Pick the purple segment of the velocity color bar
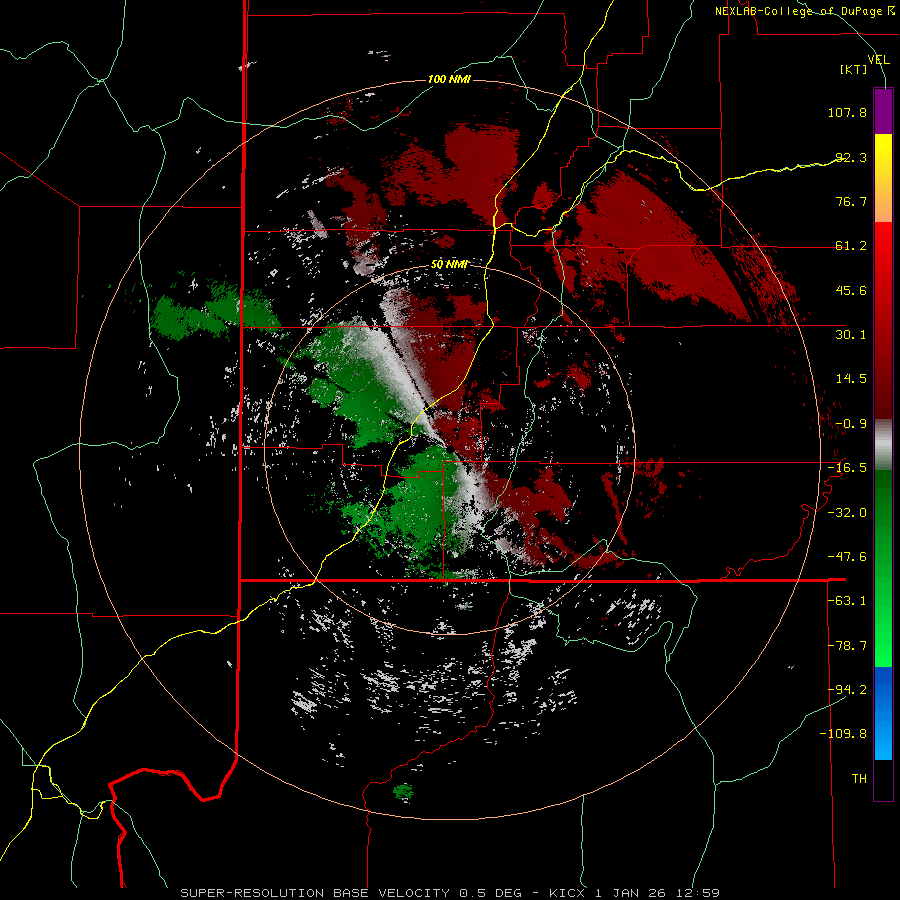 coord(883,111)
